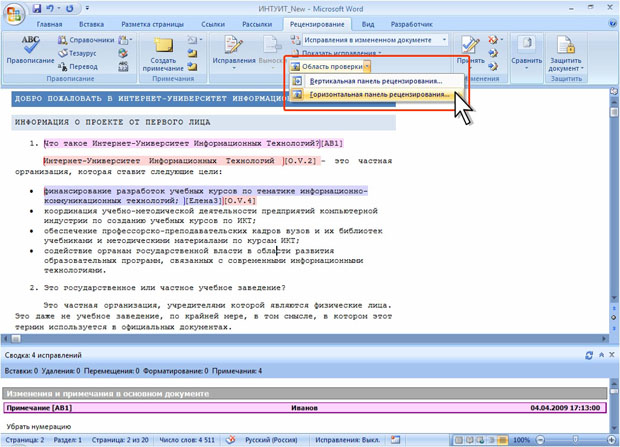
Task: Open the Ссылки ribbon tab
Action: pyautogui.click(x=213, y=24)
